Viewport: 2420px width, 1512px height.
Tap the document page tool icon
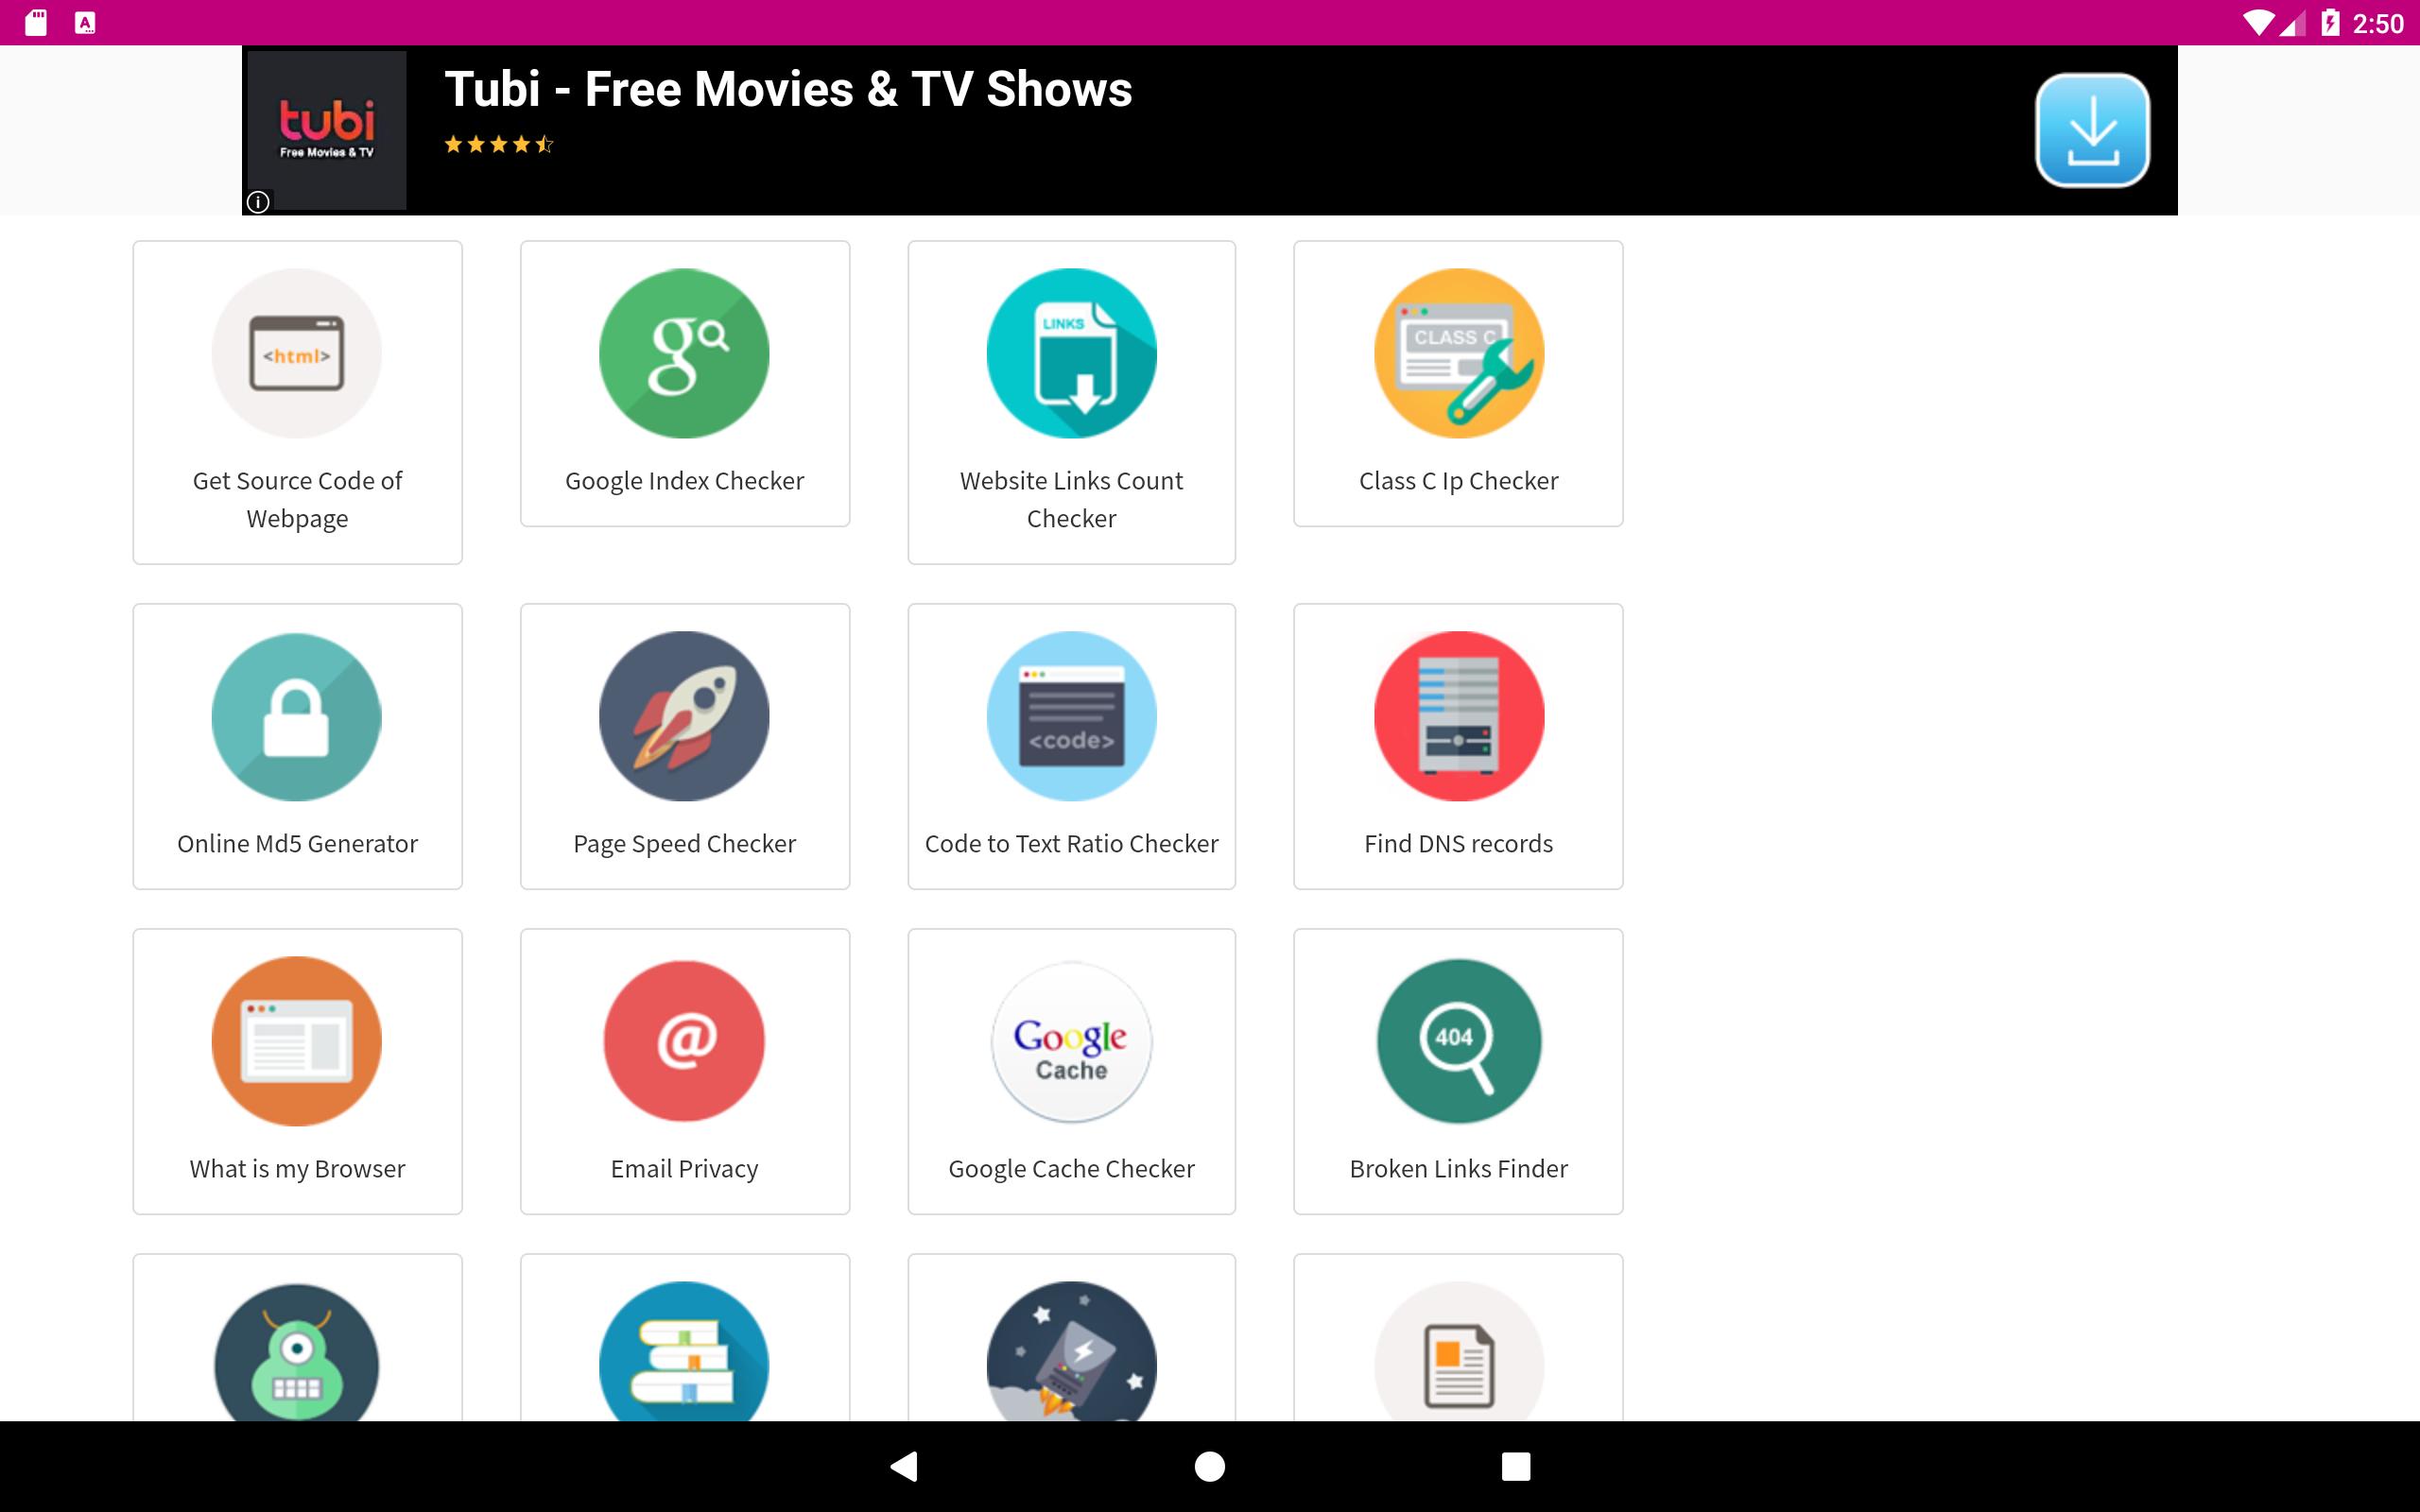coord(1458,1351)
